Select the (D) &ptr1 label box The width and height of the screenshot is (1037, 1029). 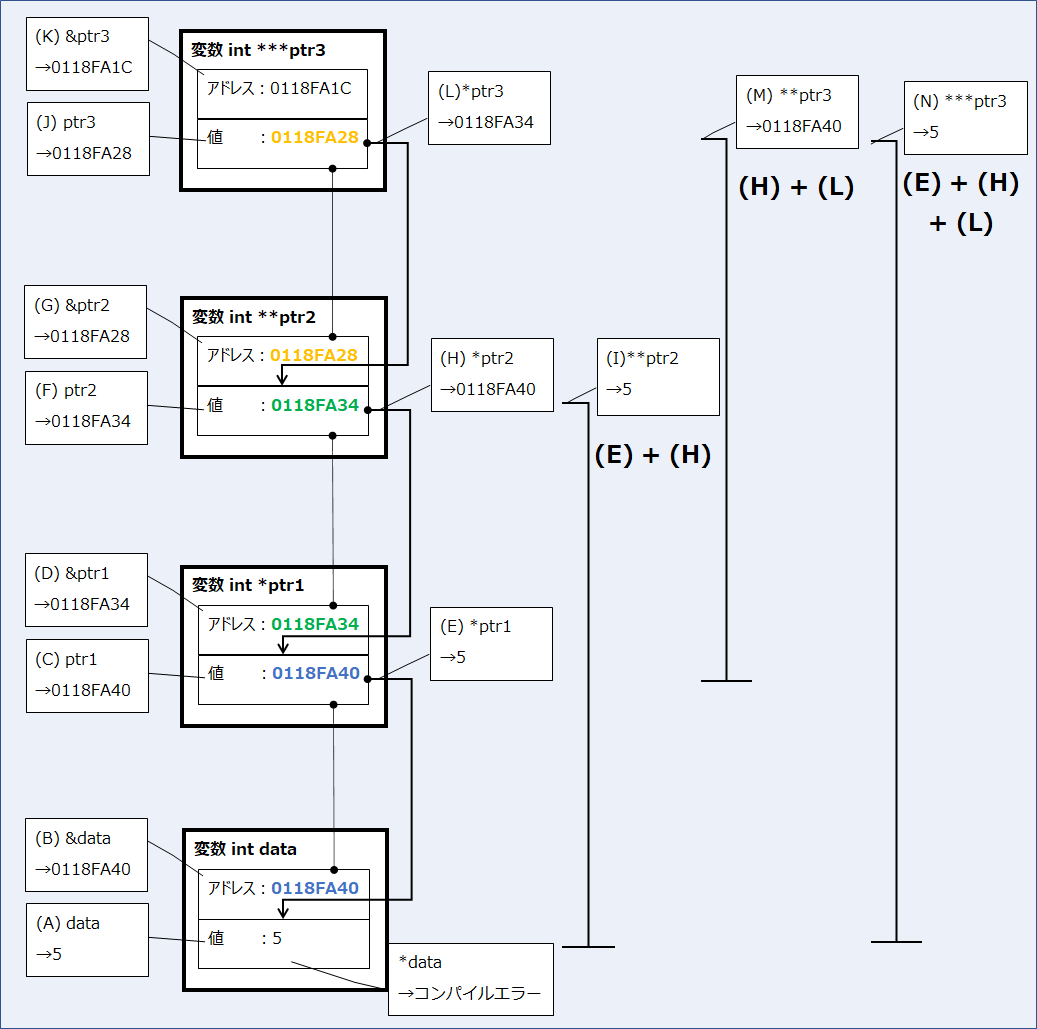(x=87, y=590)
